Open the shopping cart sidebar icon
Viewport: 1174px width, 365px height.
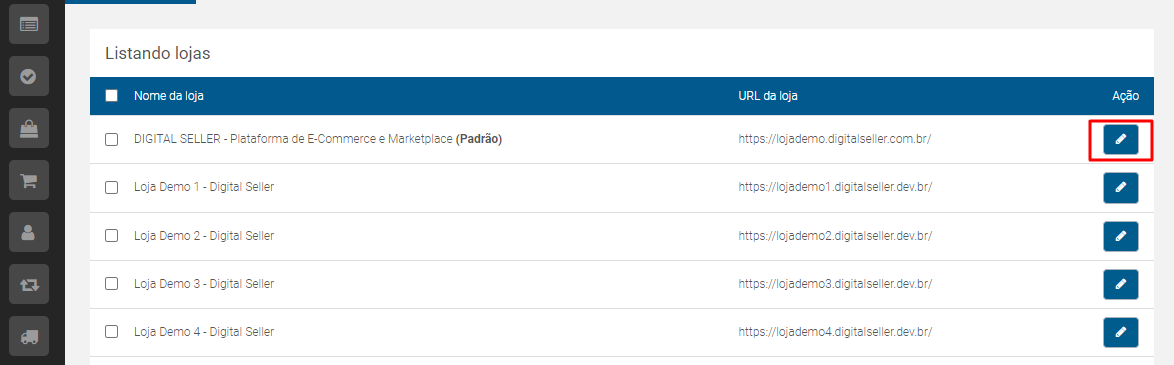click(28, 180)
